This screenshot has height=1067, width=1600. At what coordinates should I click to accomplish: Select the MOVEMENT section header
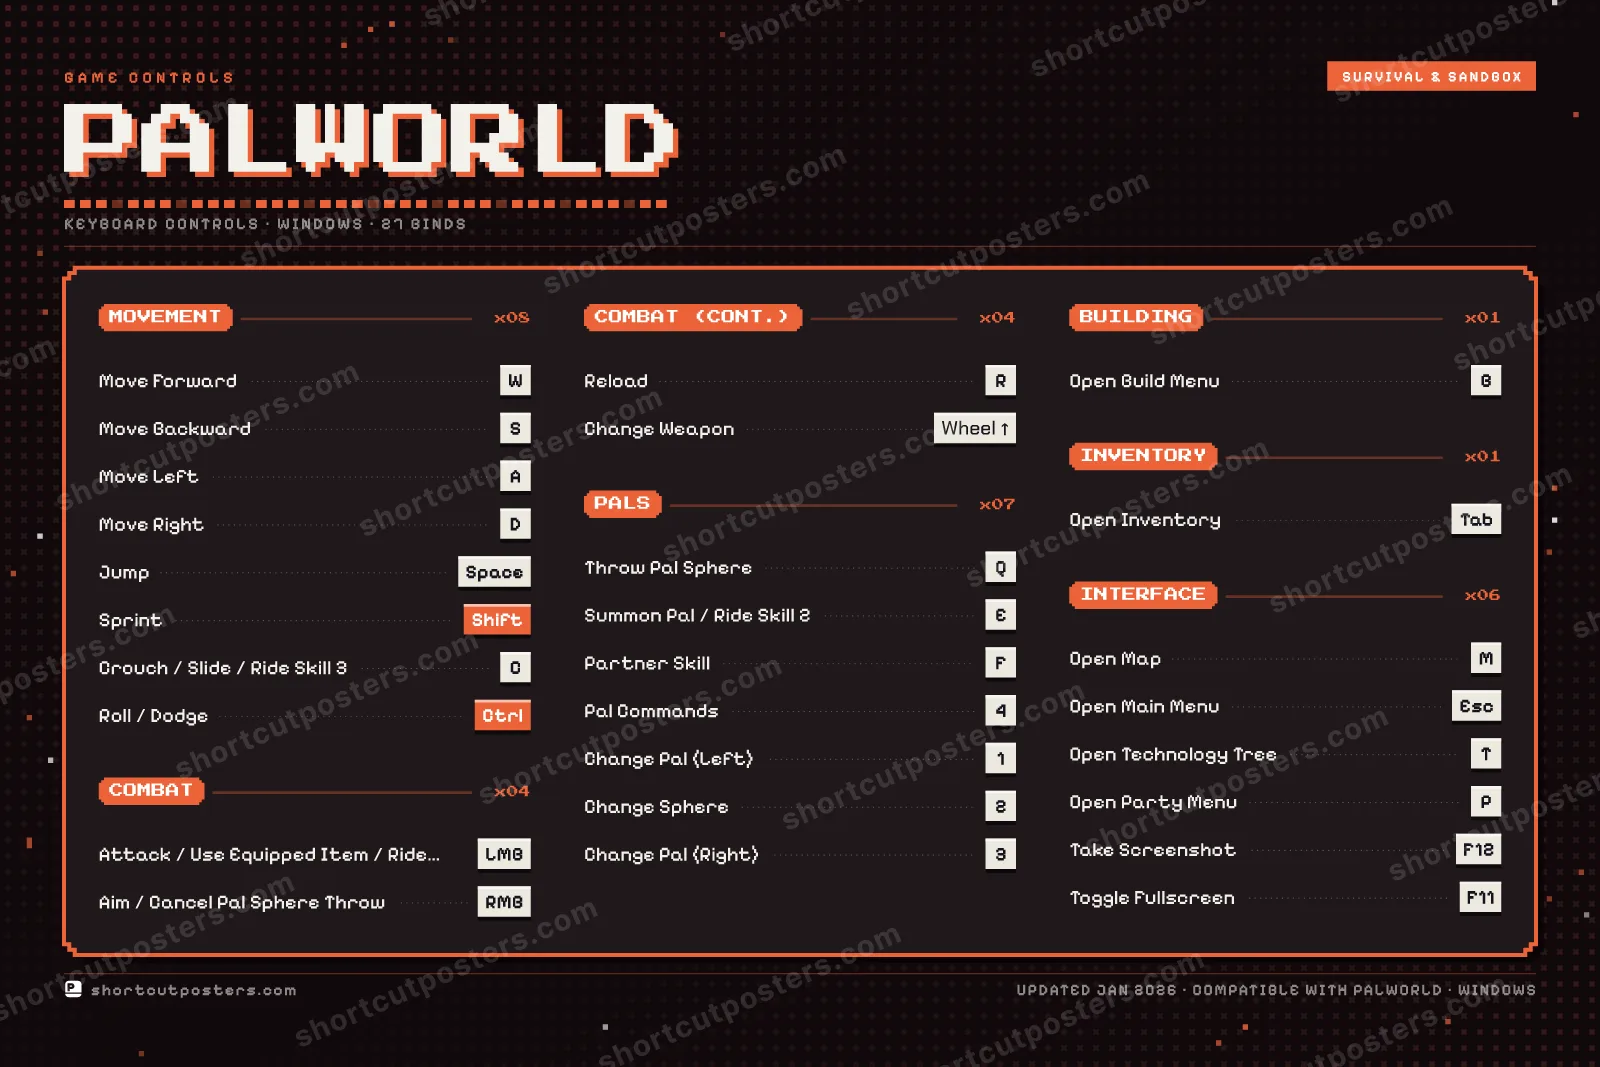click(165, 317)
